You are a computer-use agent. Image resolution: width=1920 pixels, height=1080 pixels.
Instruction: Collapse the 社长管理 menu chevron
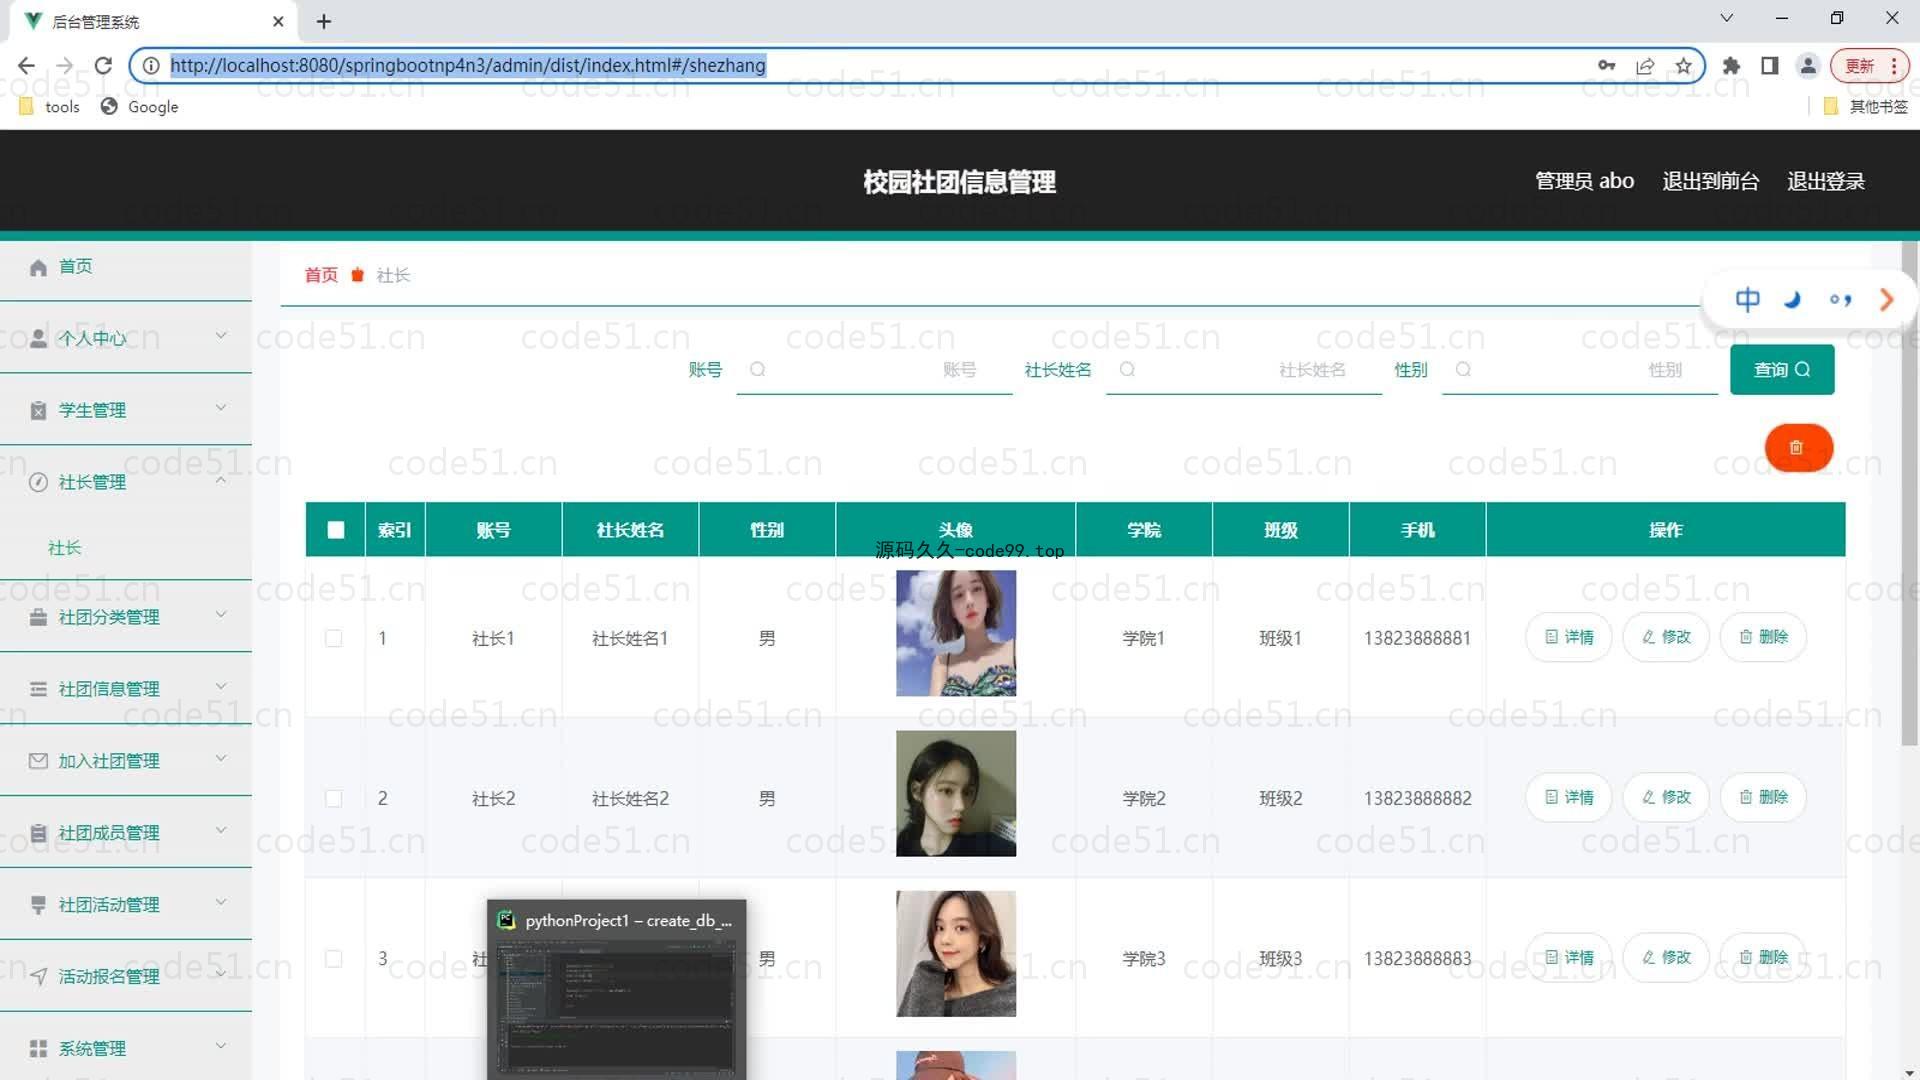(221, 480)
